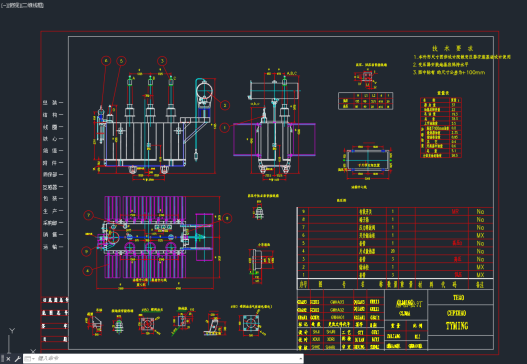Pick the circled balloon number 1
This screenshot has height=364, width=527.
(225, 127)
